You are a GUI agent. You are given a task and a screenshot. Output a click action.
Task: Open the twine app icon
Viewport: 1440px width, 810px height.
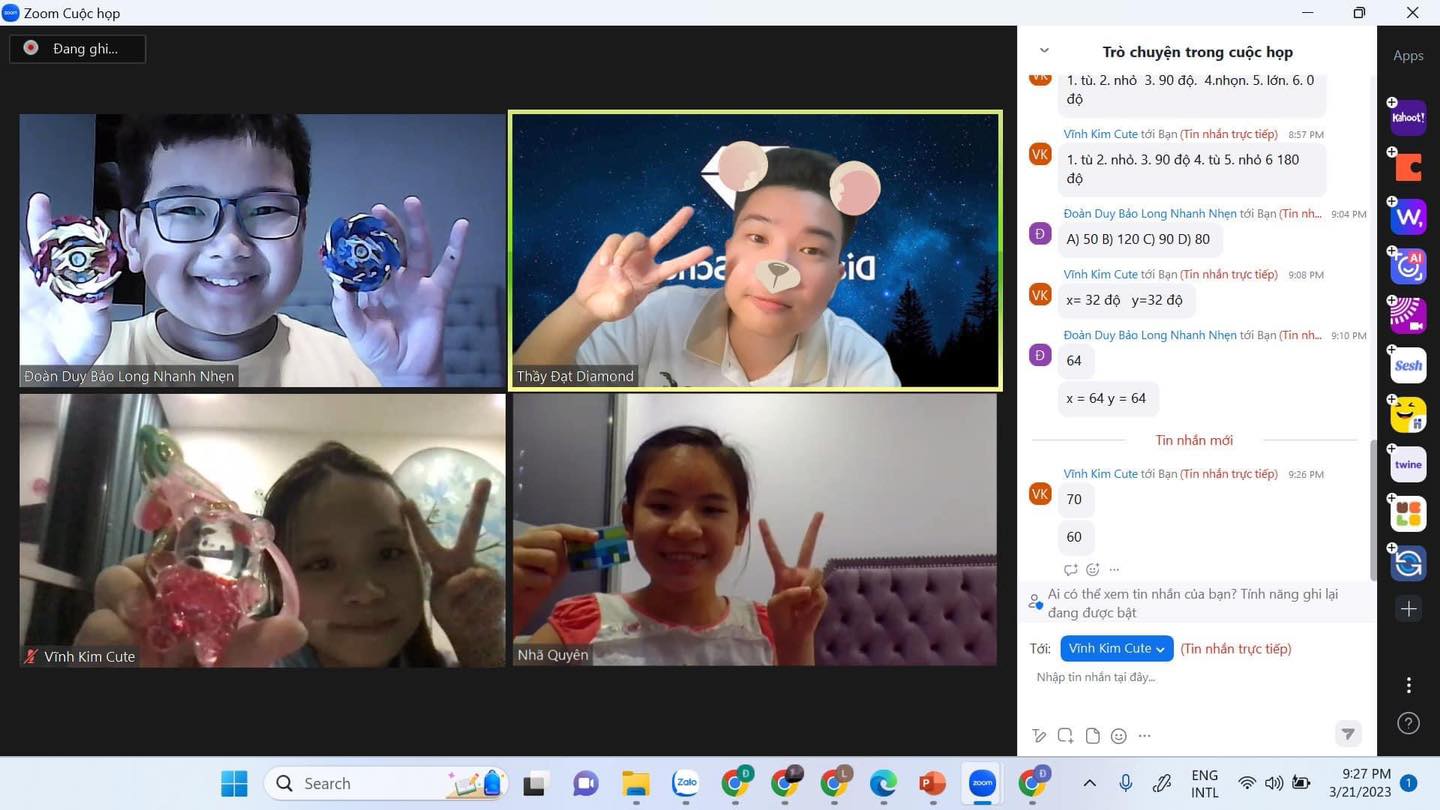pos(1408,464)
